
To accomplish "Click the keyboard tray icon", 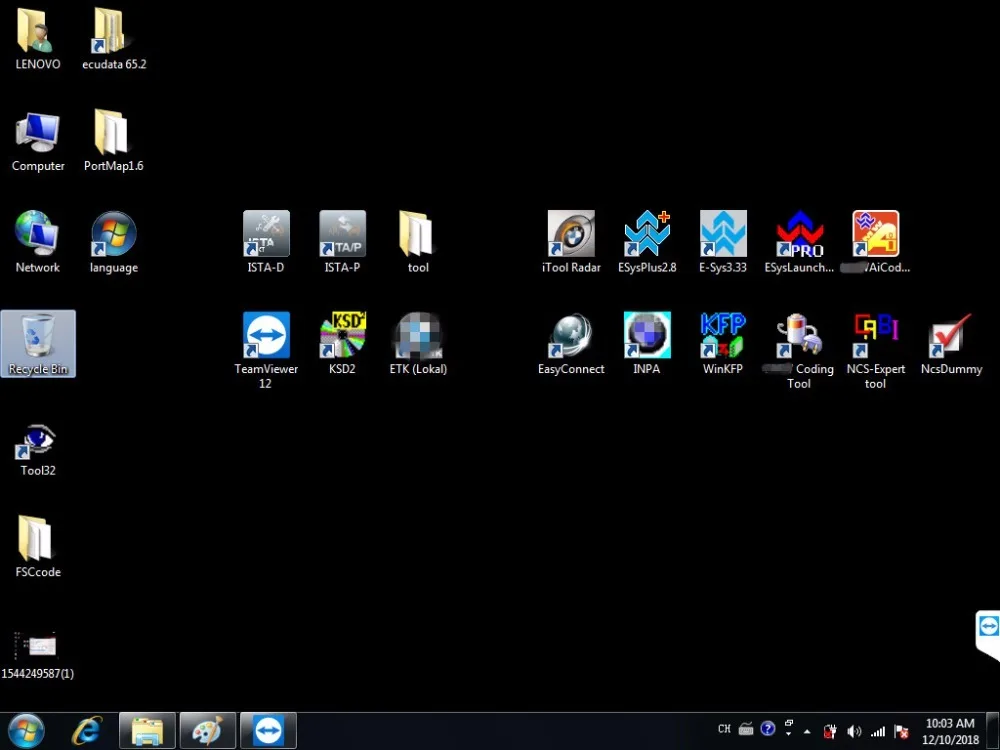I will pos(746,728).
